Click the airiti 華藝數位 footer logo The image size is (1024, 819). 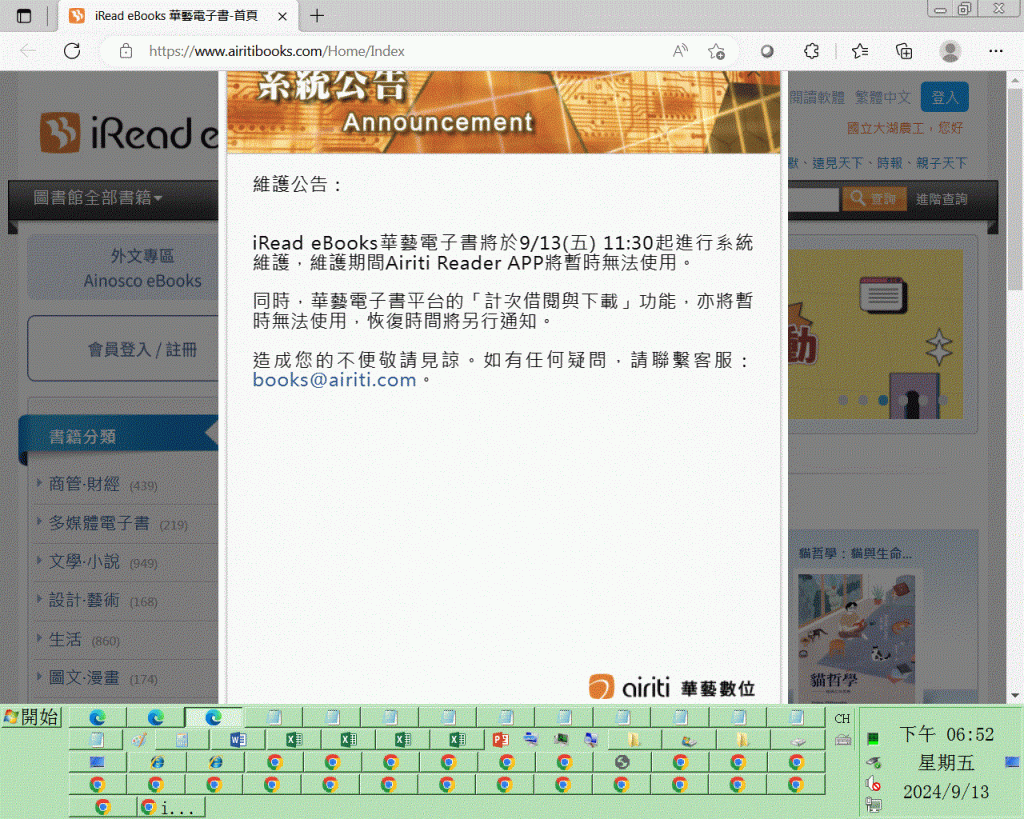671,687
